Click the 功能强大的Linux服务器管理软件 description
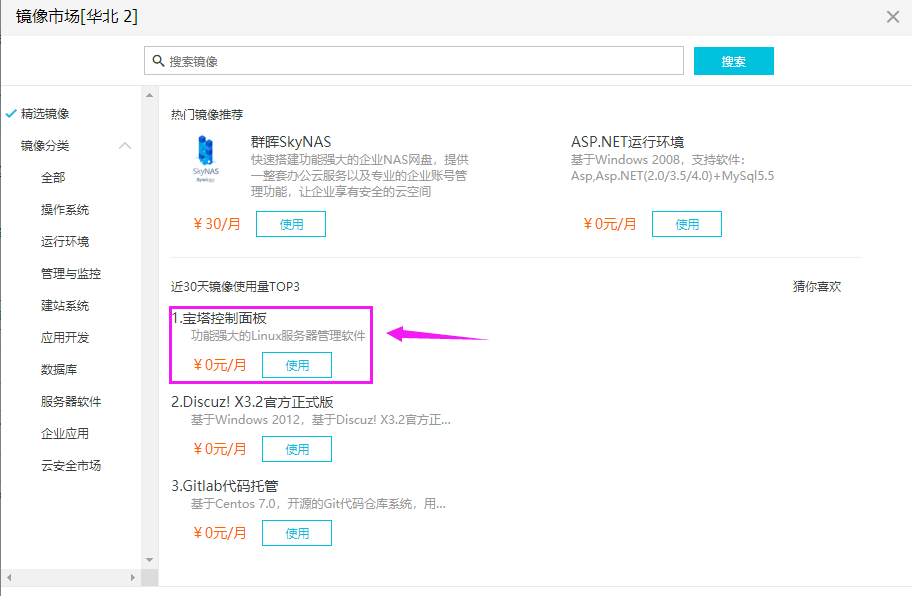 point(278,336)
